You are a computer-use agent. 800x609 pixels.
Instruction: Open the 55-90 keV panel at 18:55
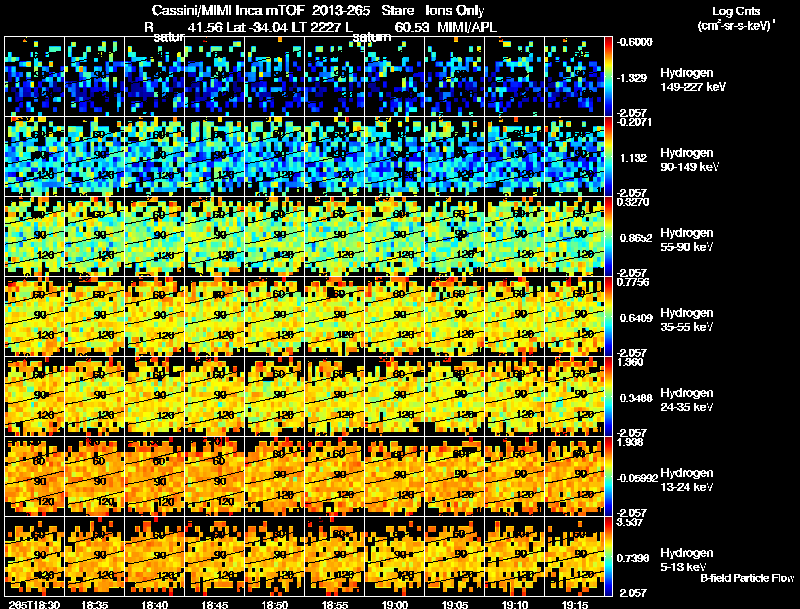335,237
